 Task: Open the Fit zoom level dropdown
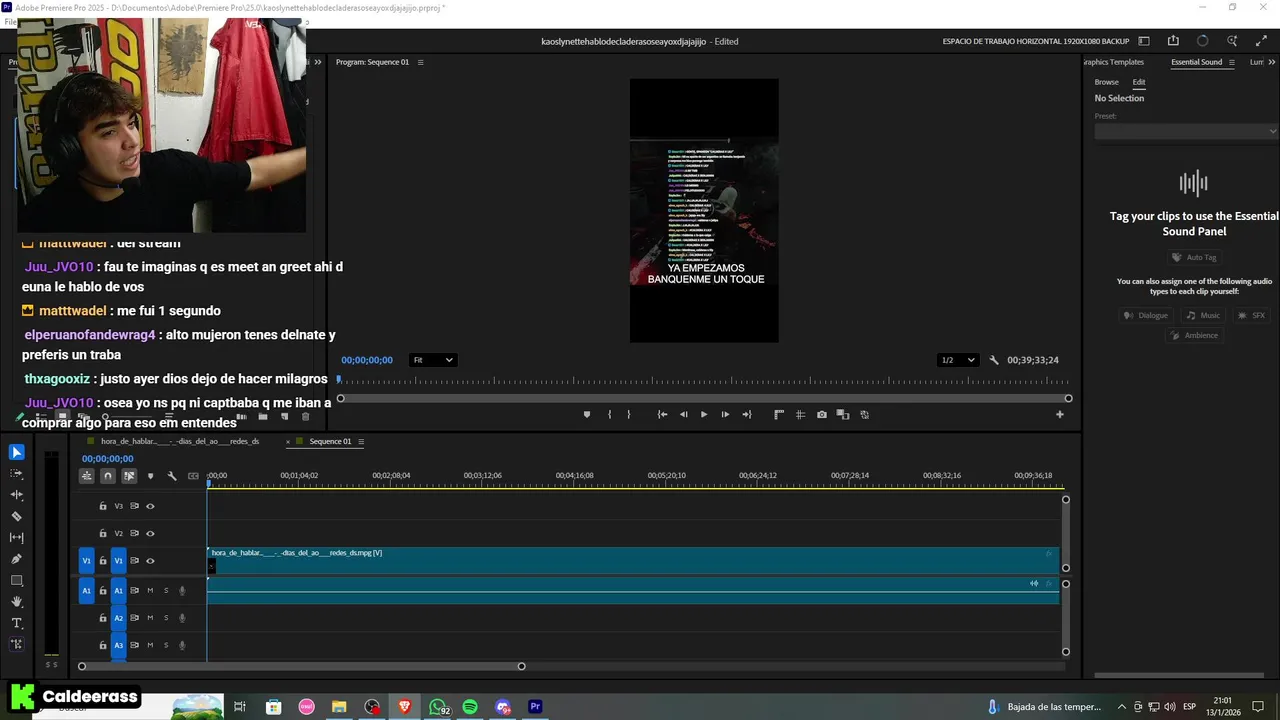[x=433, y=360]
